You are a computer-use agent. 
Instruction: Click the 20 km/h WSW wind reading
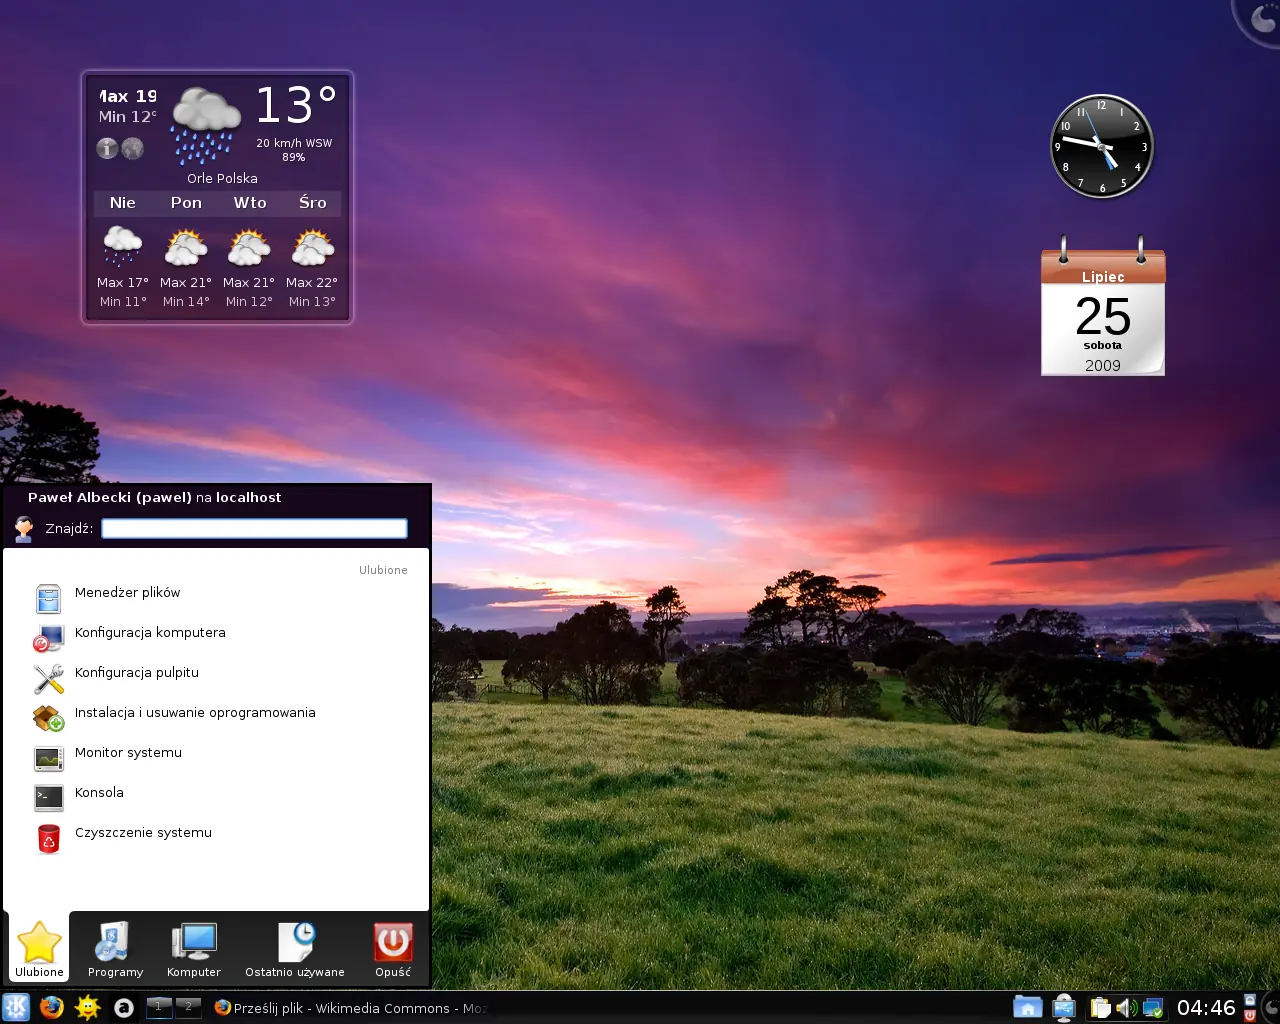tap(294, 143)
